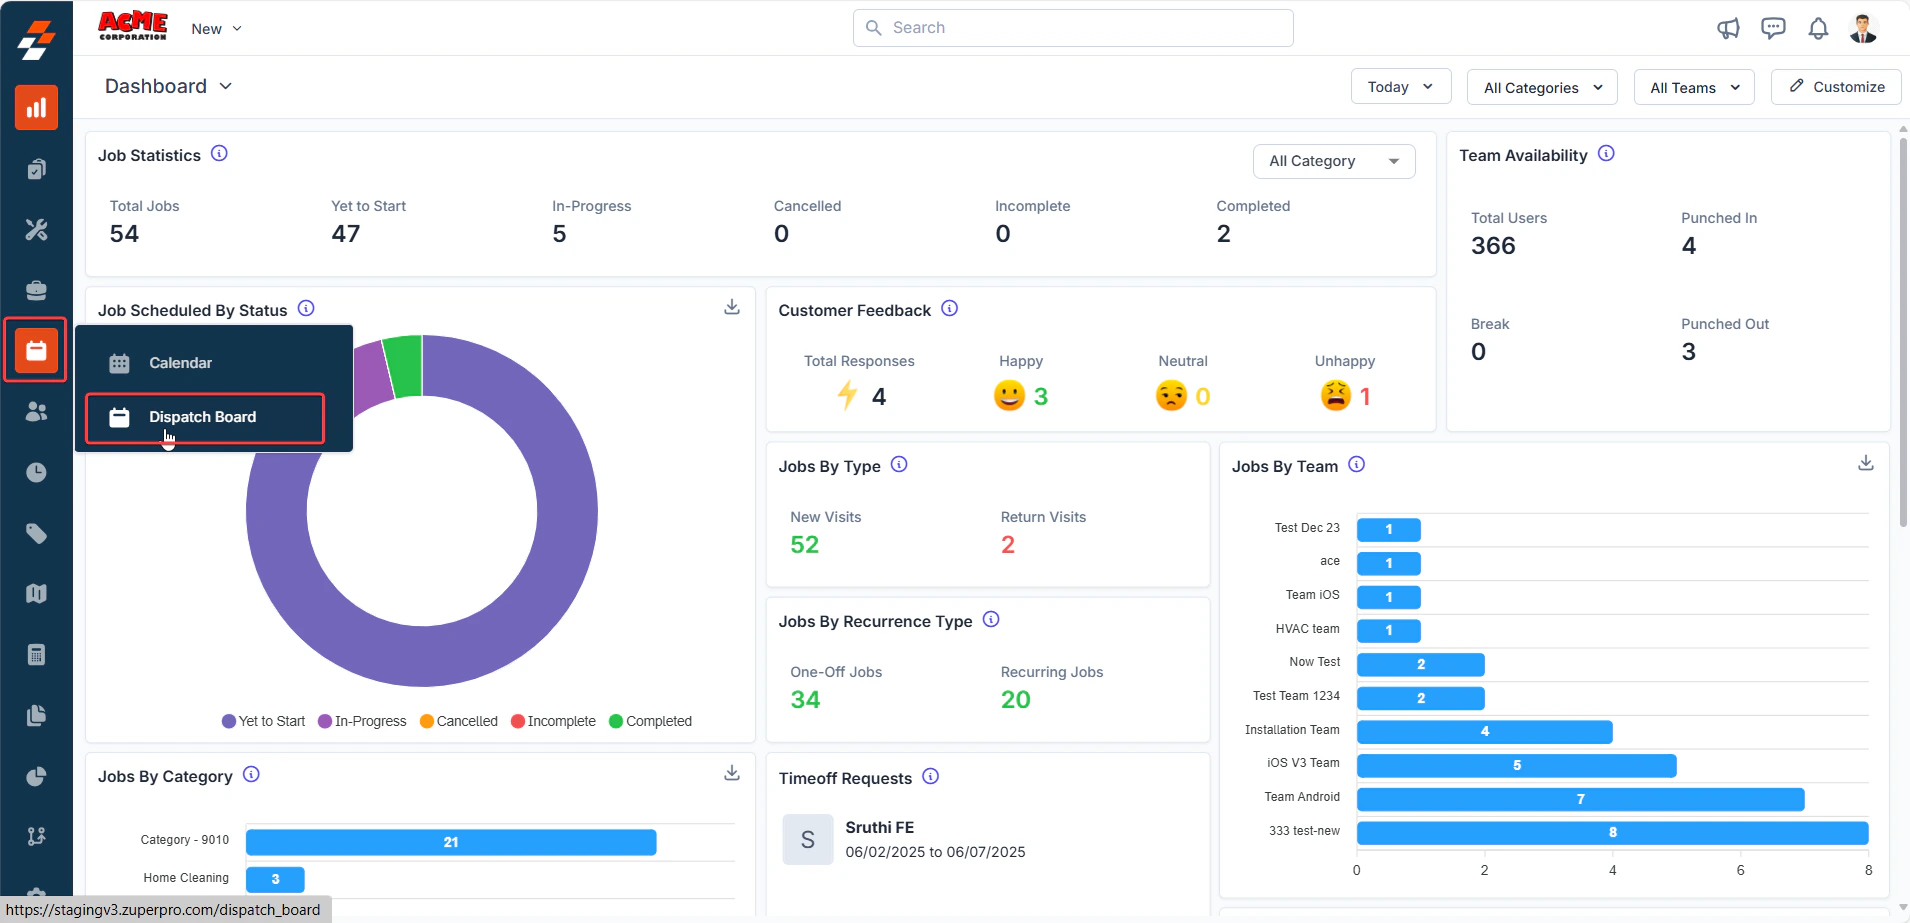Toggle the Yet to Start legend item
This screenshot has height=923, width=1910.
(x=263, y=721)
